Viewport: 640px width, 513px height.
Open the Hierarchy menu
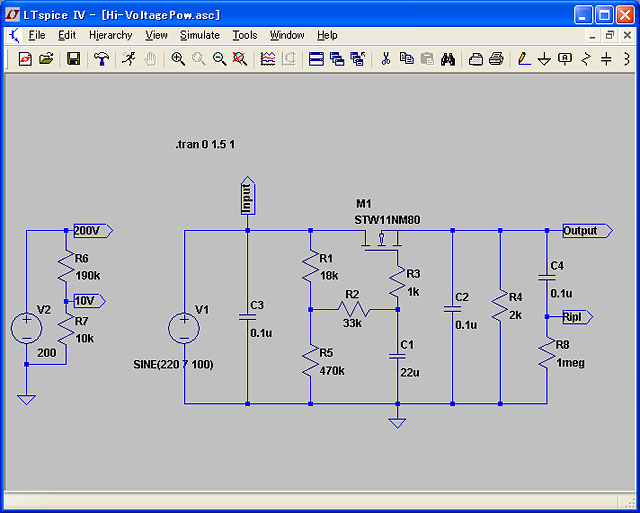click(111, 36)
